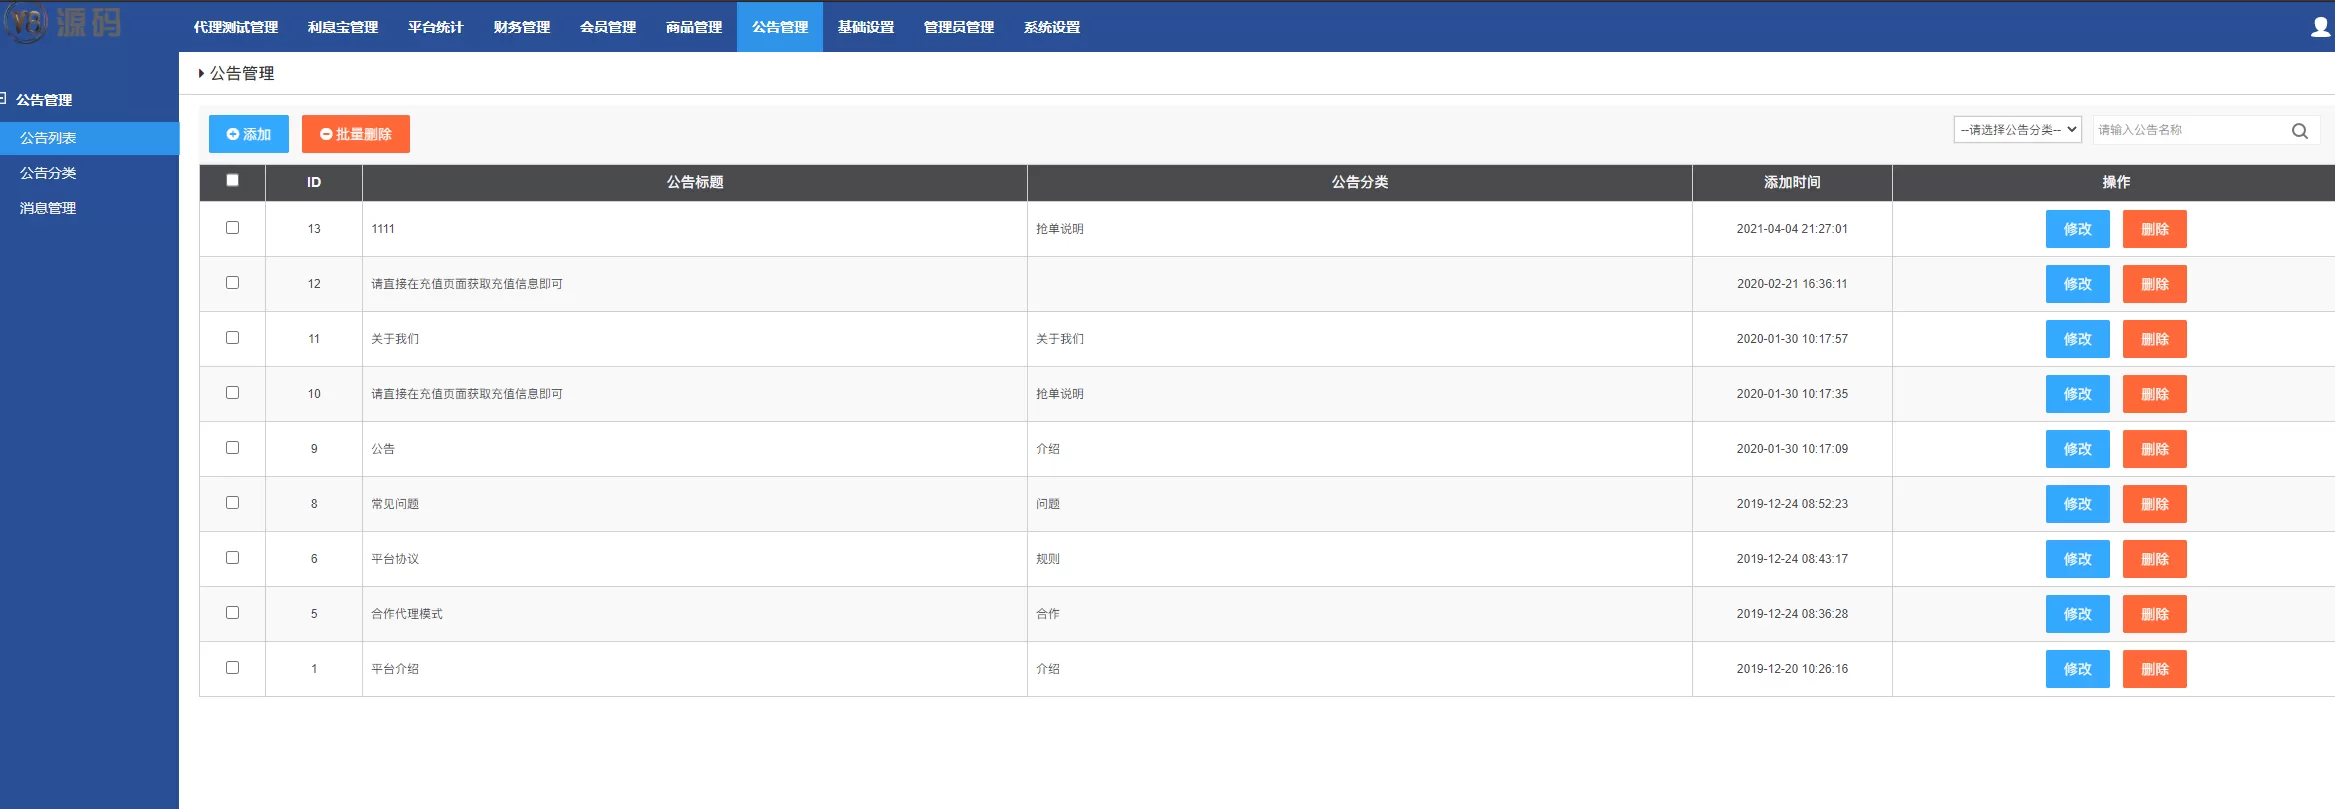
Task: Open the user profile icon
Action: click(2320, 27)
